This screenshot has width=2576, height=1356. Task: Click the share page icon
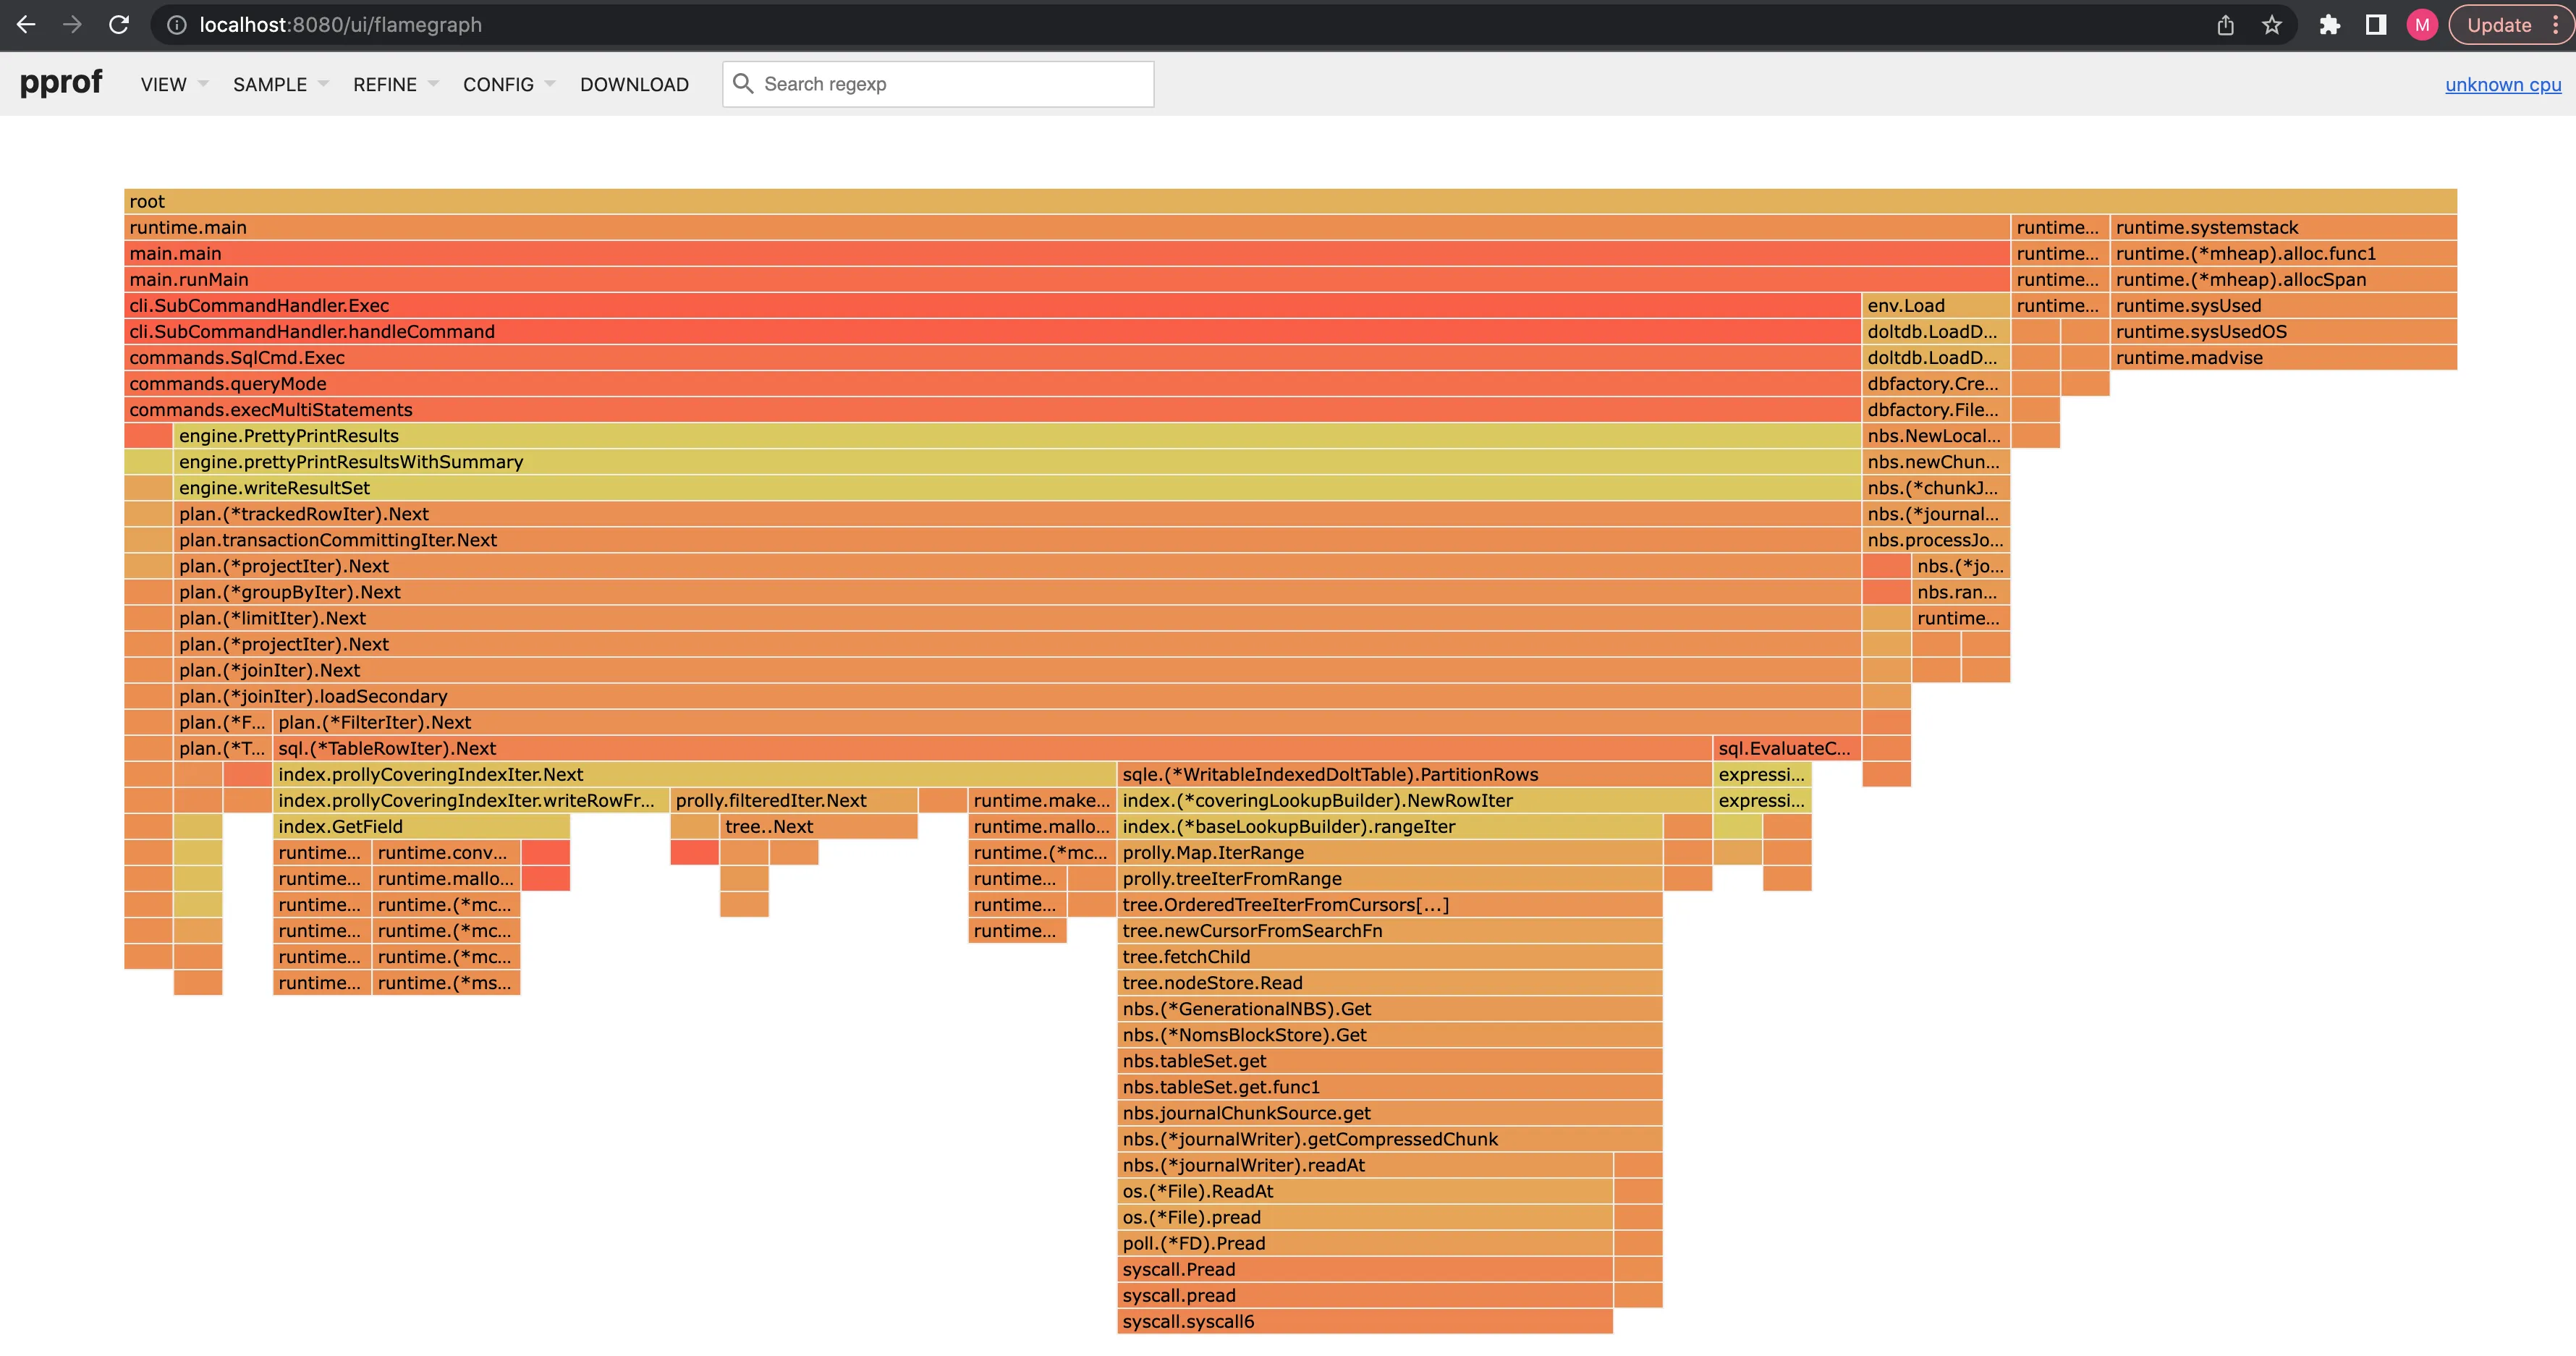point(2225,25)
